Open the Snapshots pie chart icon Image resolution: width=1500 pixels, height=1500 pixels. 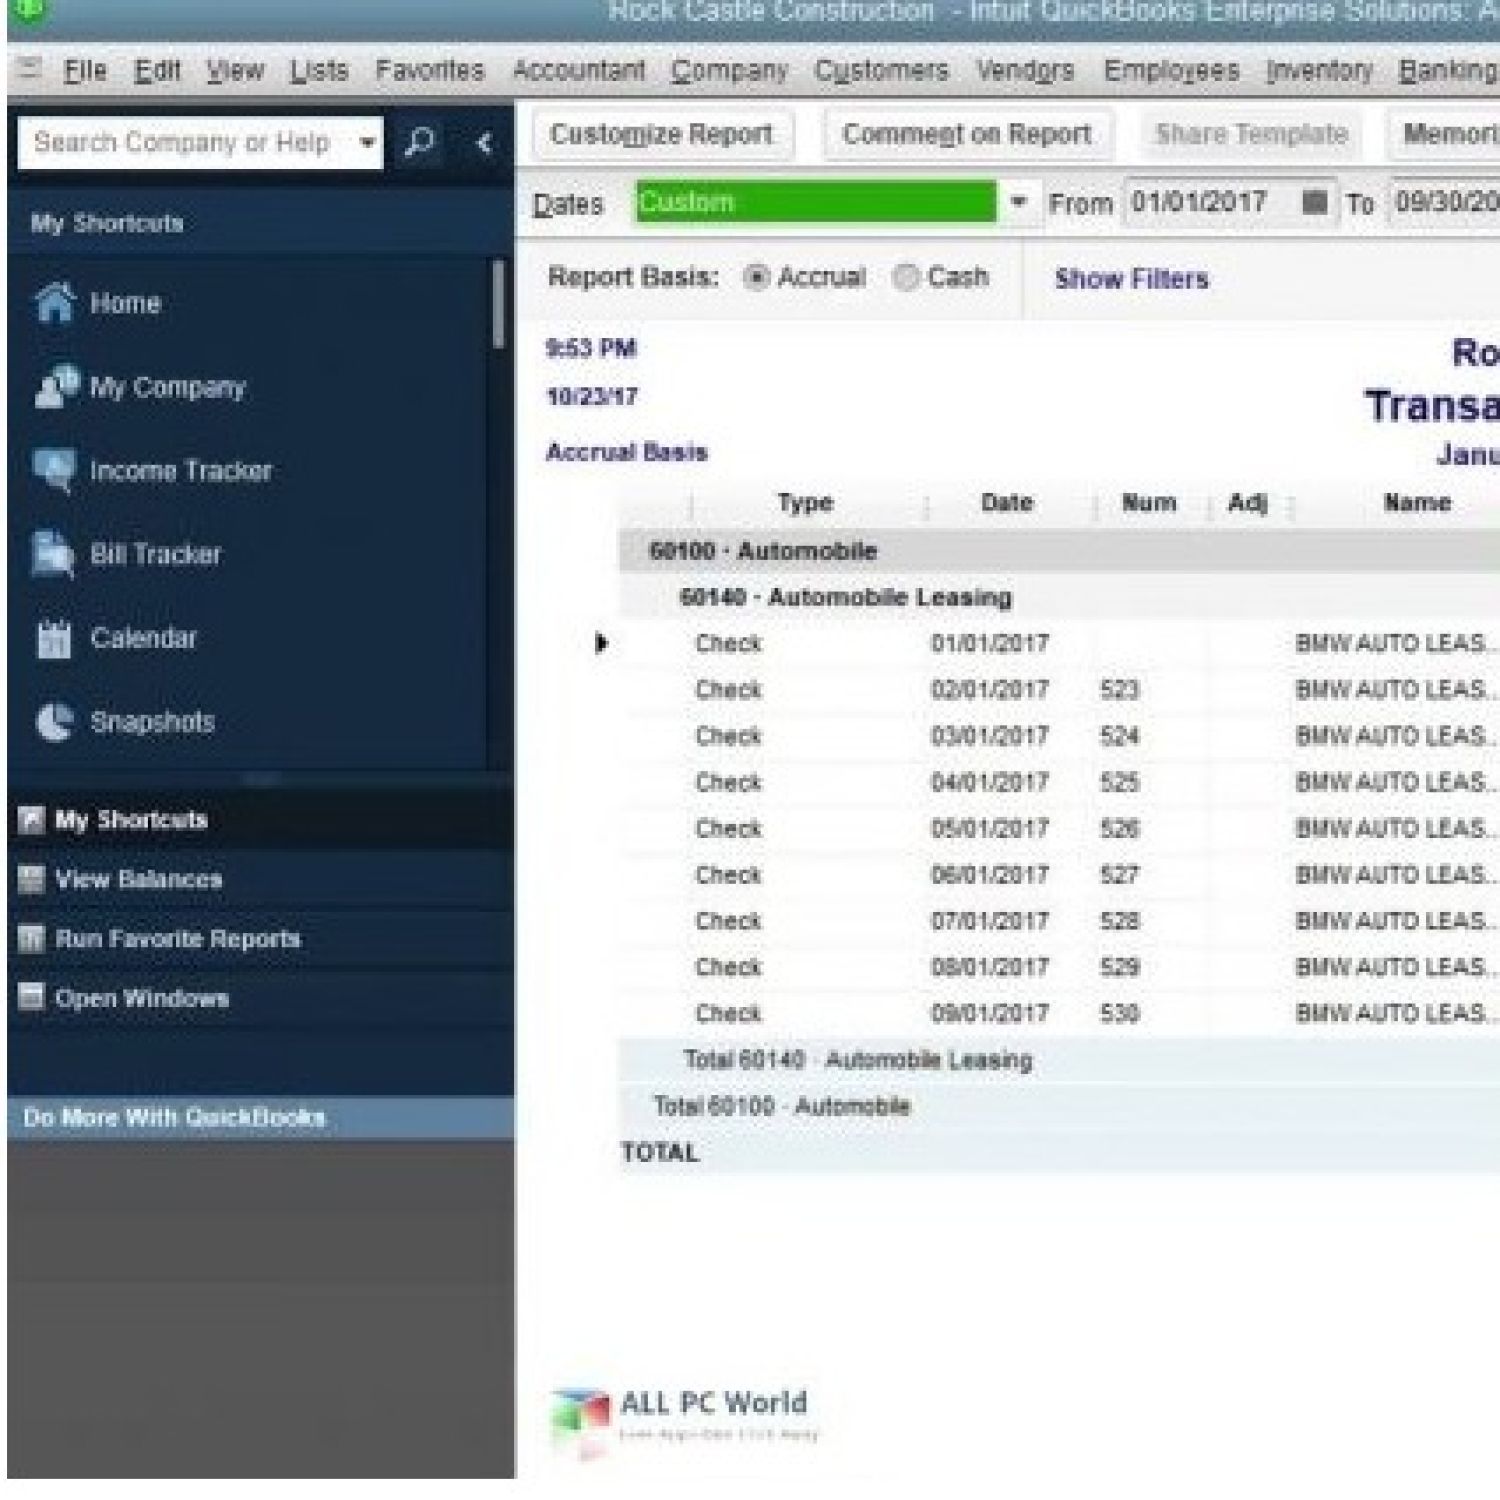click(54, 721)
